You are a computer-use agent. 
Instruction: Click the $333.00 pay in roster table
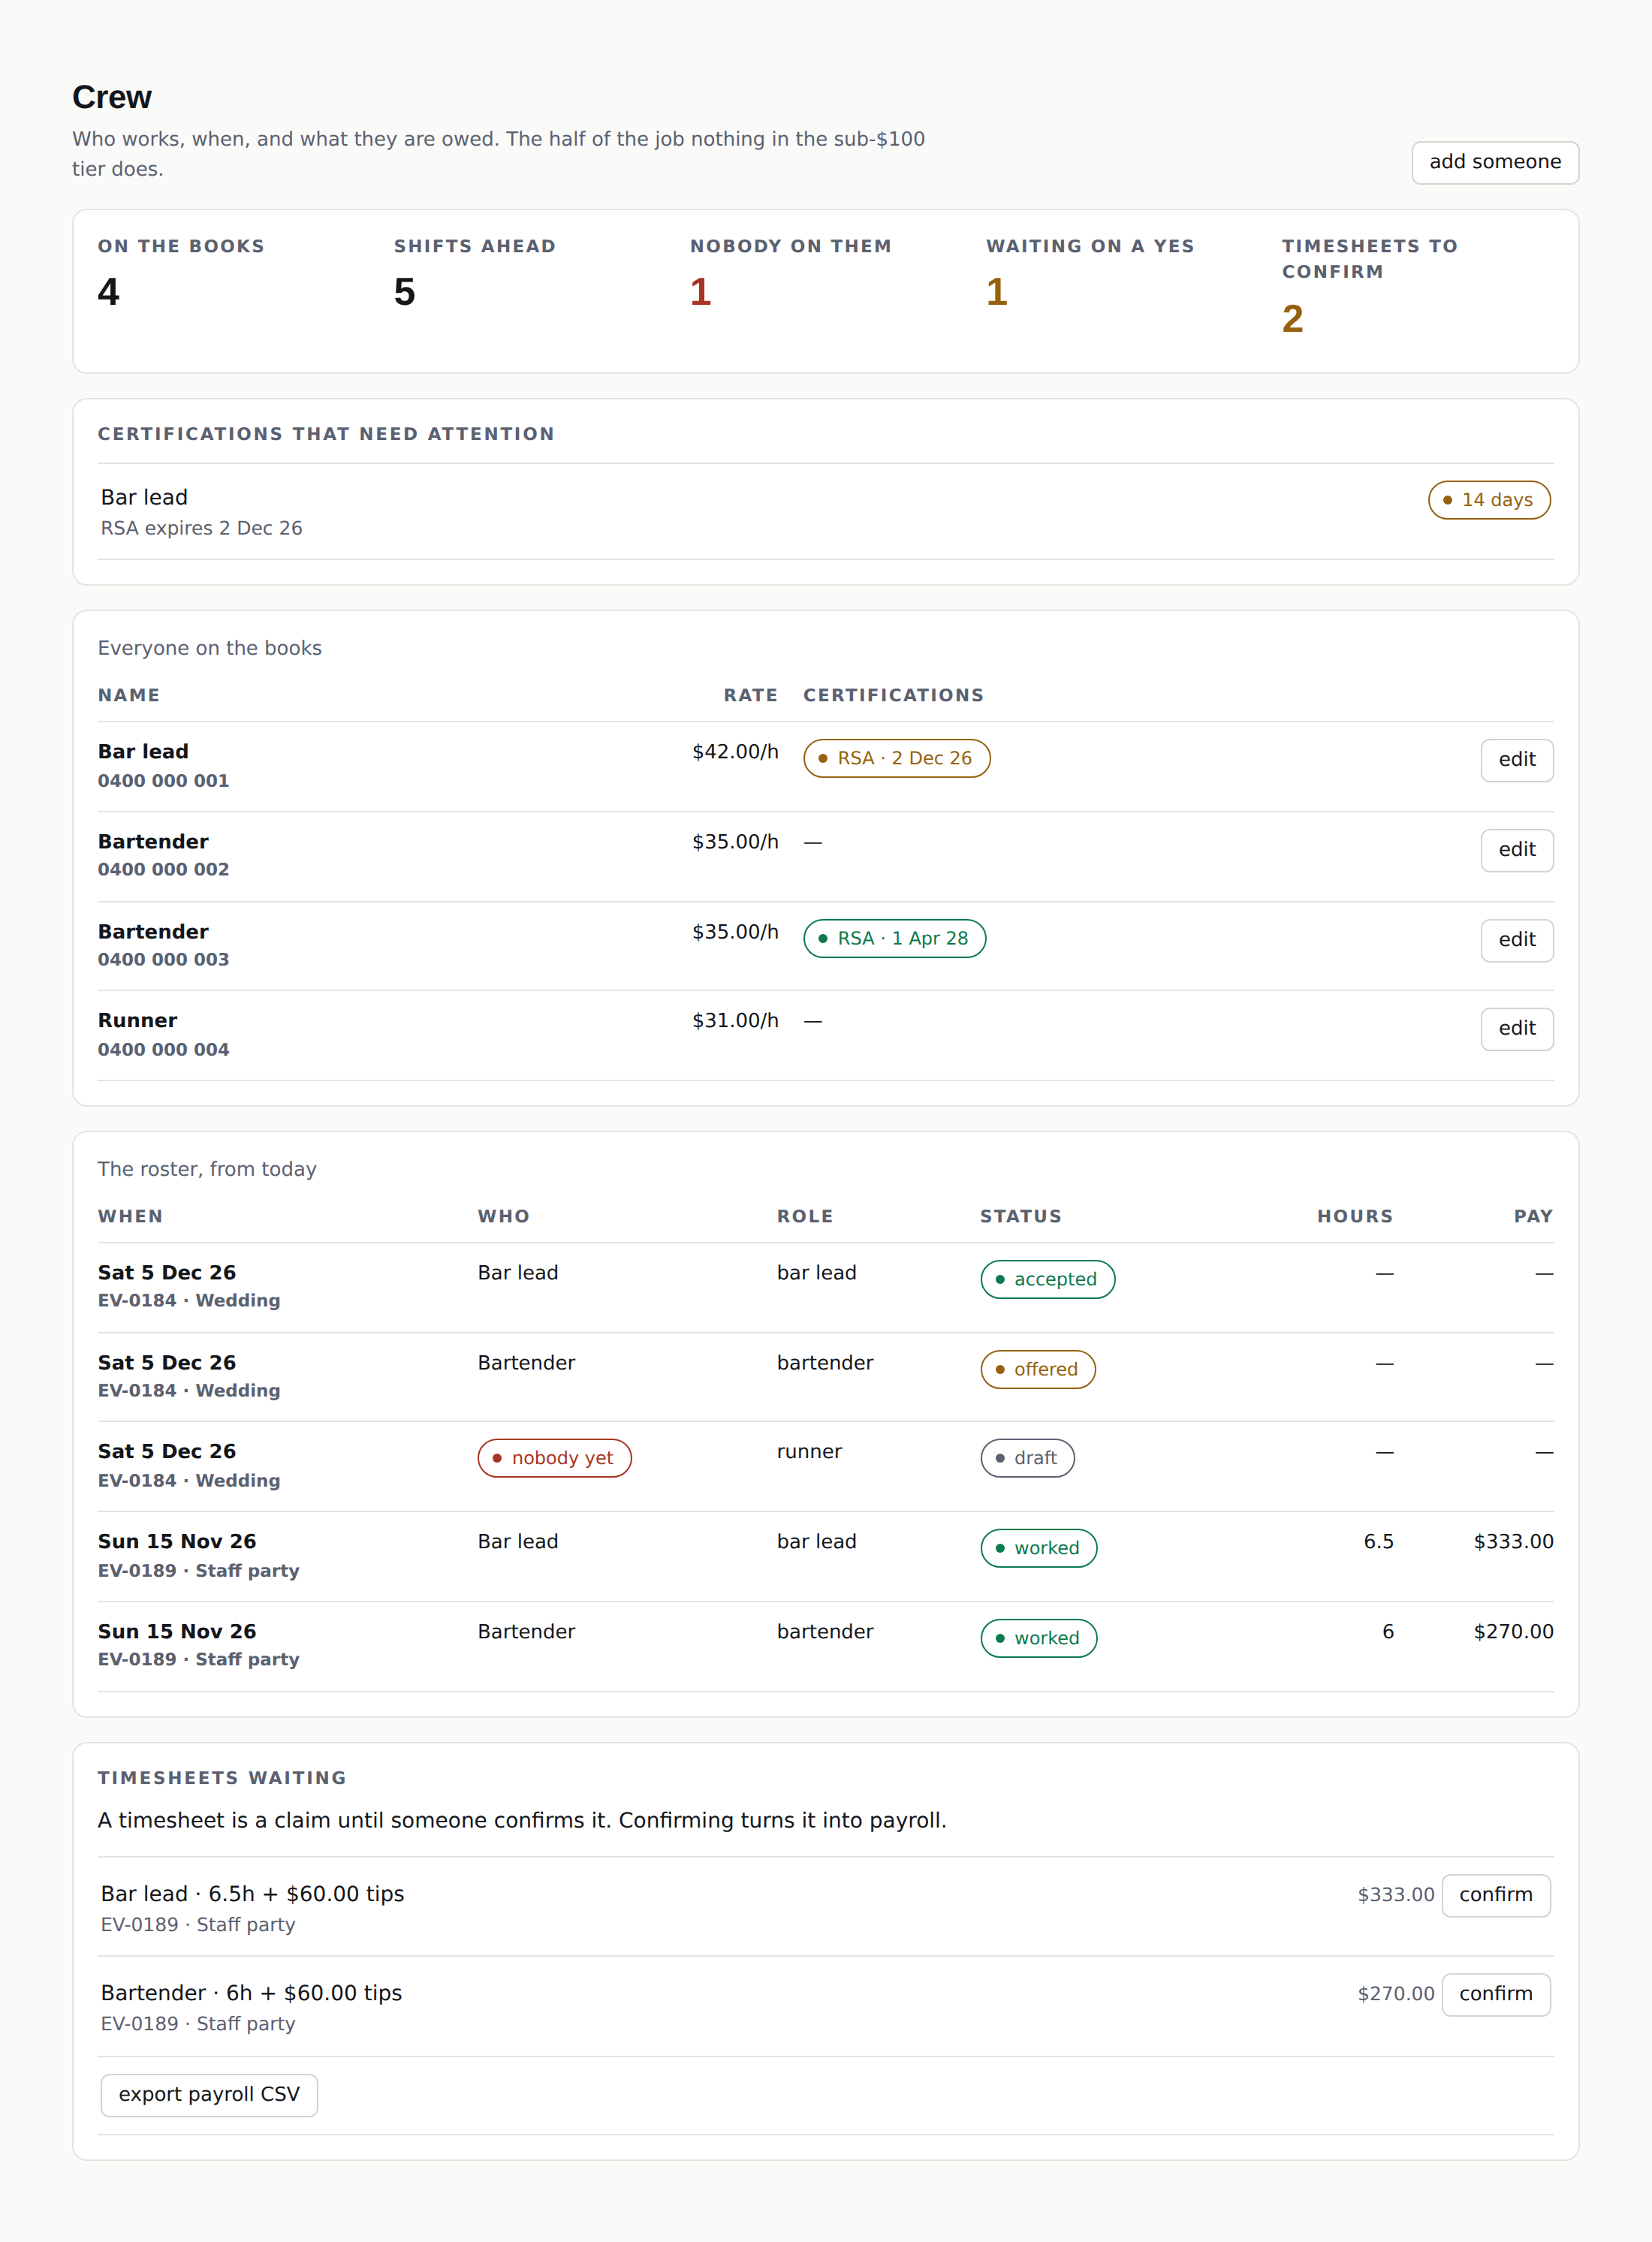click(x=1513, y=1542)
